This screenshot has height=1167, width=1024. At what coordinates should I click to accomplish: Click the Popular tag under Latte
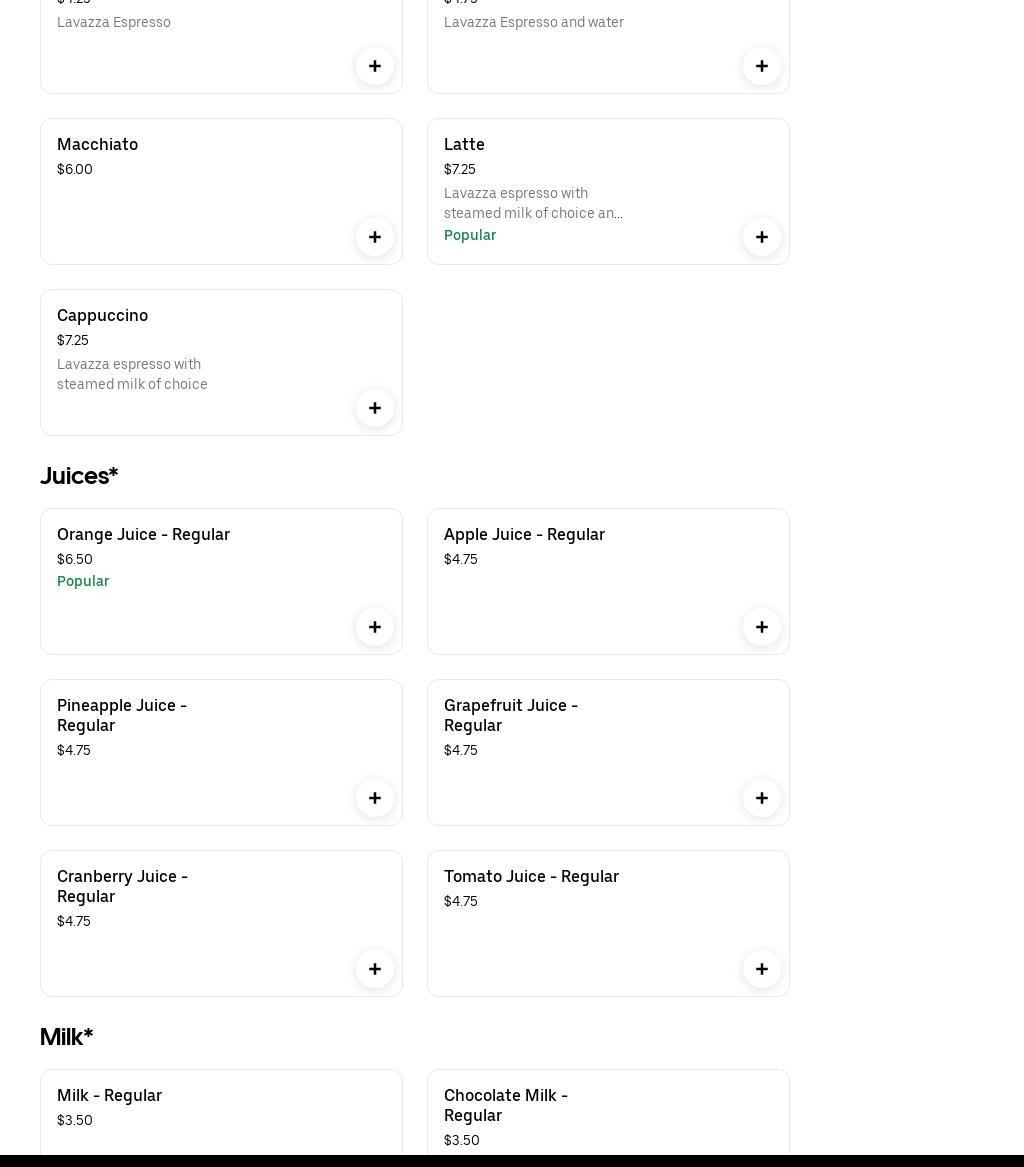470,235
